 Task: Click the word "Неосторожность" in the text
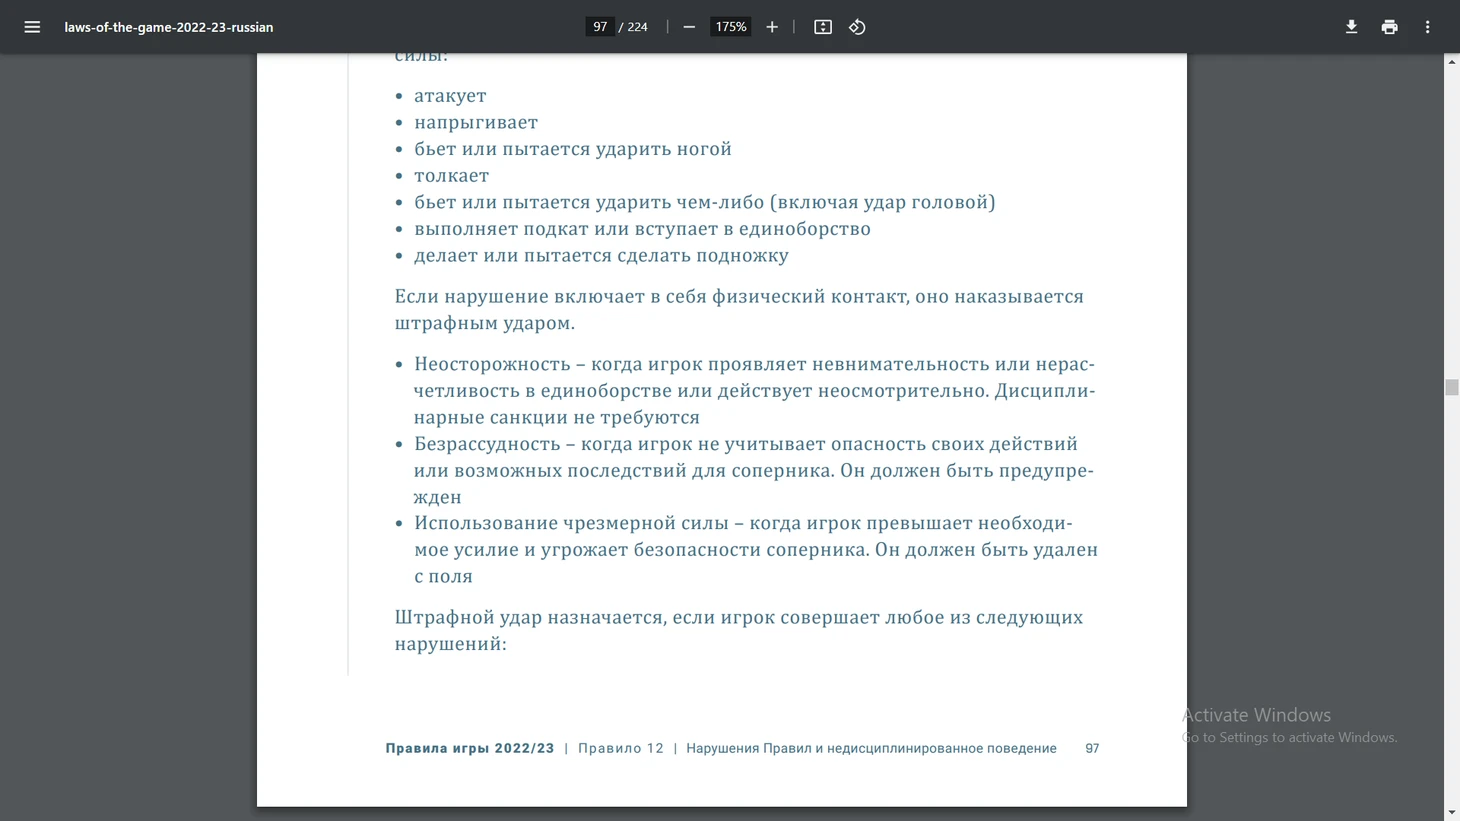coord(492,364)
